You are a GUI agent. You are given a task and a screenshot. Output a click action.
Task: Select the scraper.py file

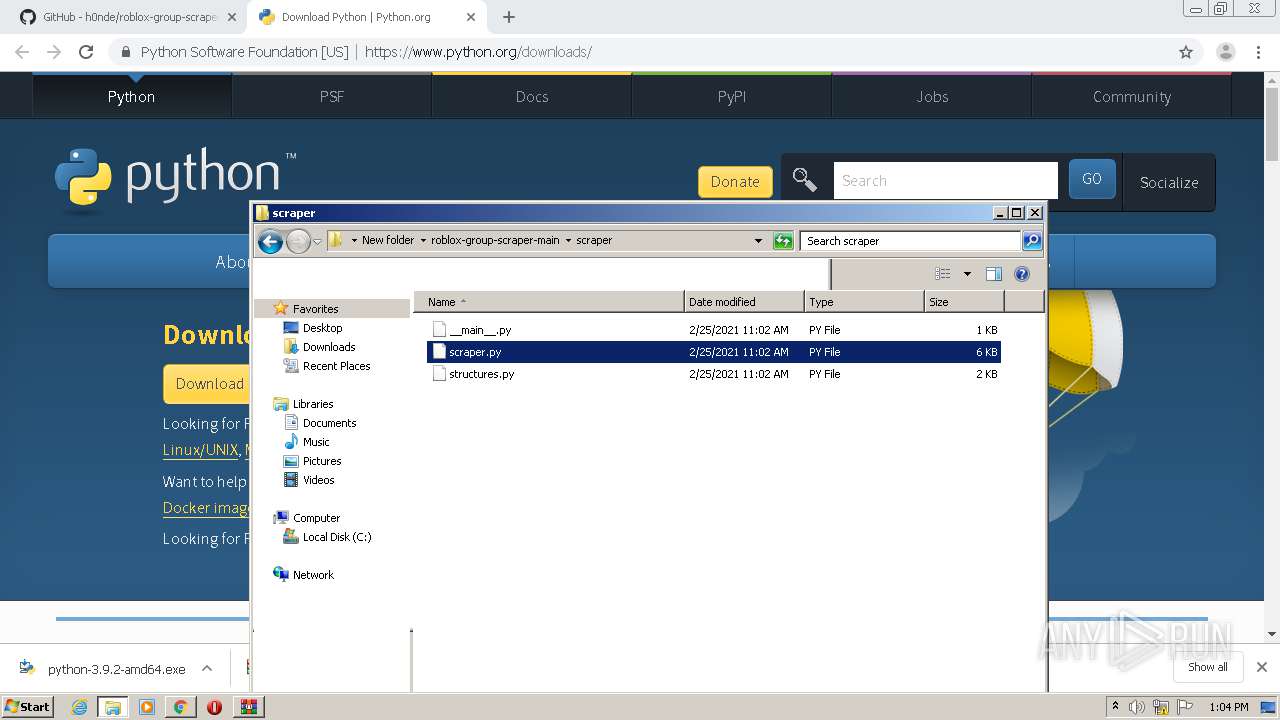[714, 352]
